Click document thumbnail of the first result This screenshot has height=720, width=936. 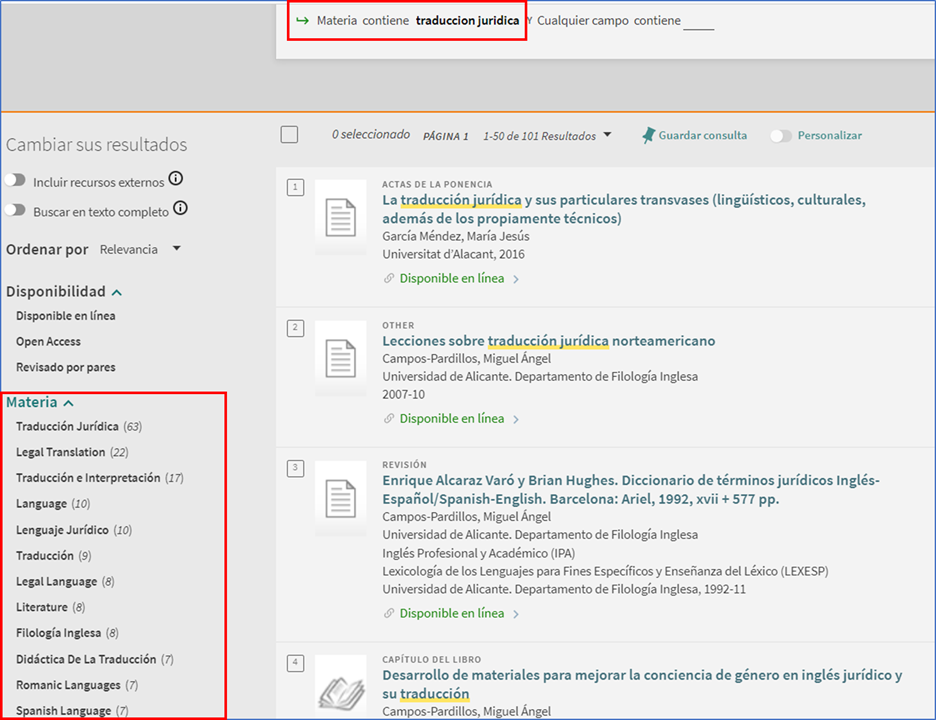pyautogui.click(x=341, y=217)
